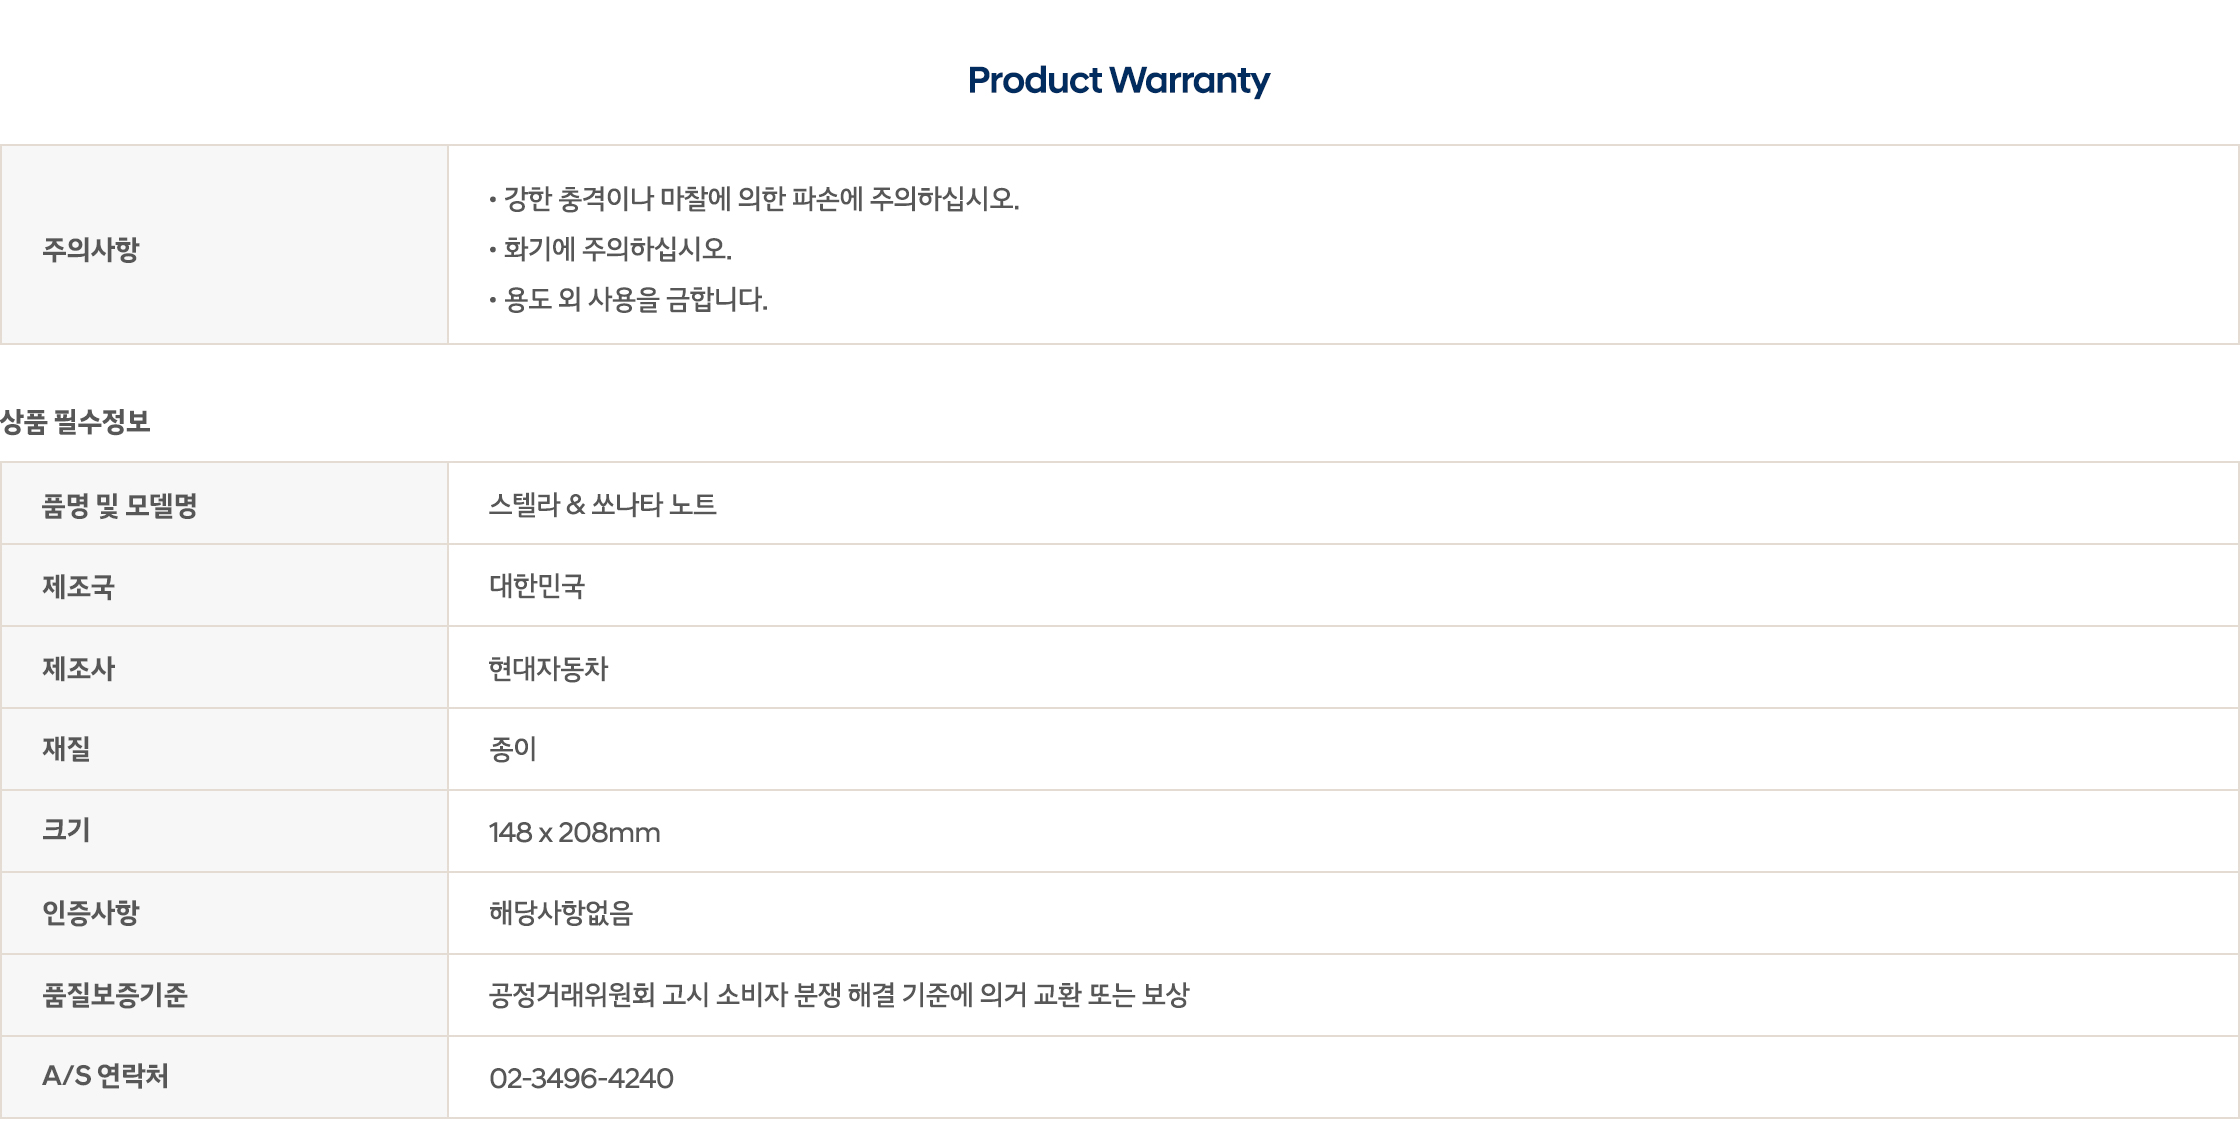Click the 품질보증기준 row label
The image size is (2240, 1145).
tap(115, 995)
